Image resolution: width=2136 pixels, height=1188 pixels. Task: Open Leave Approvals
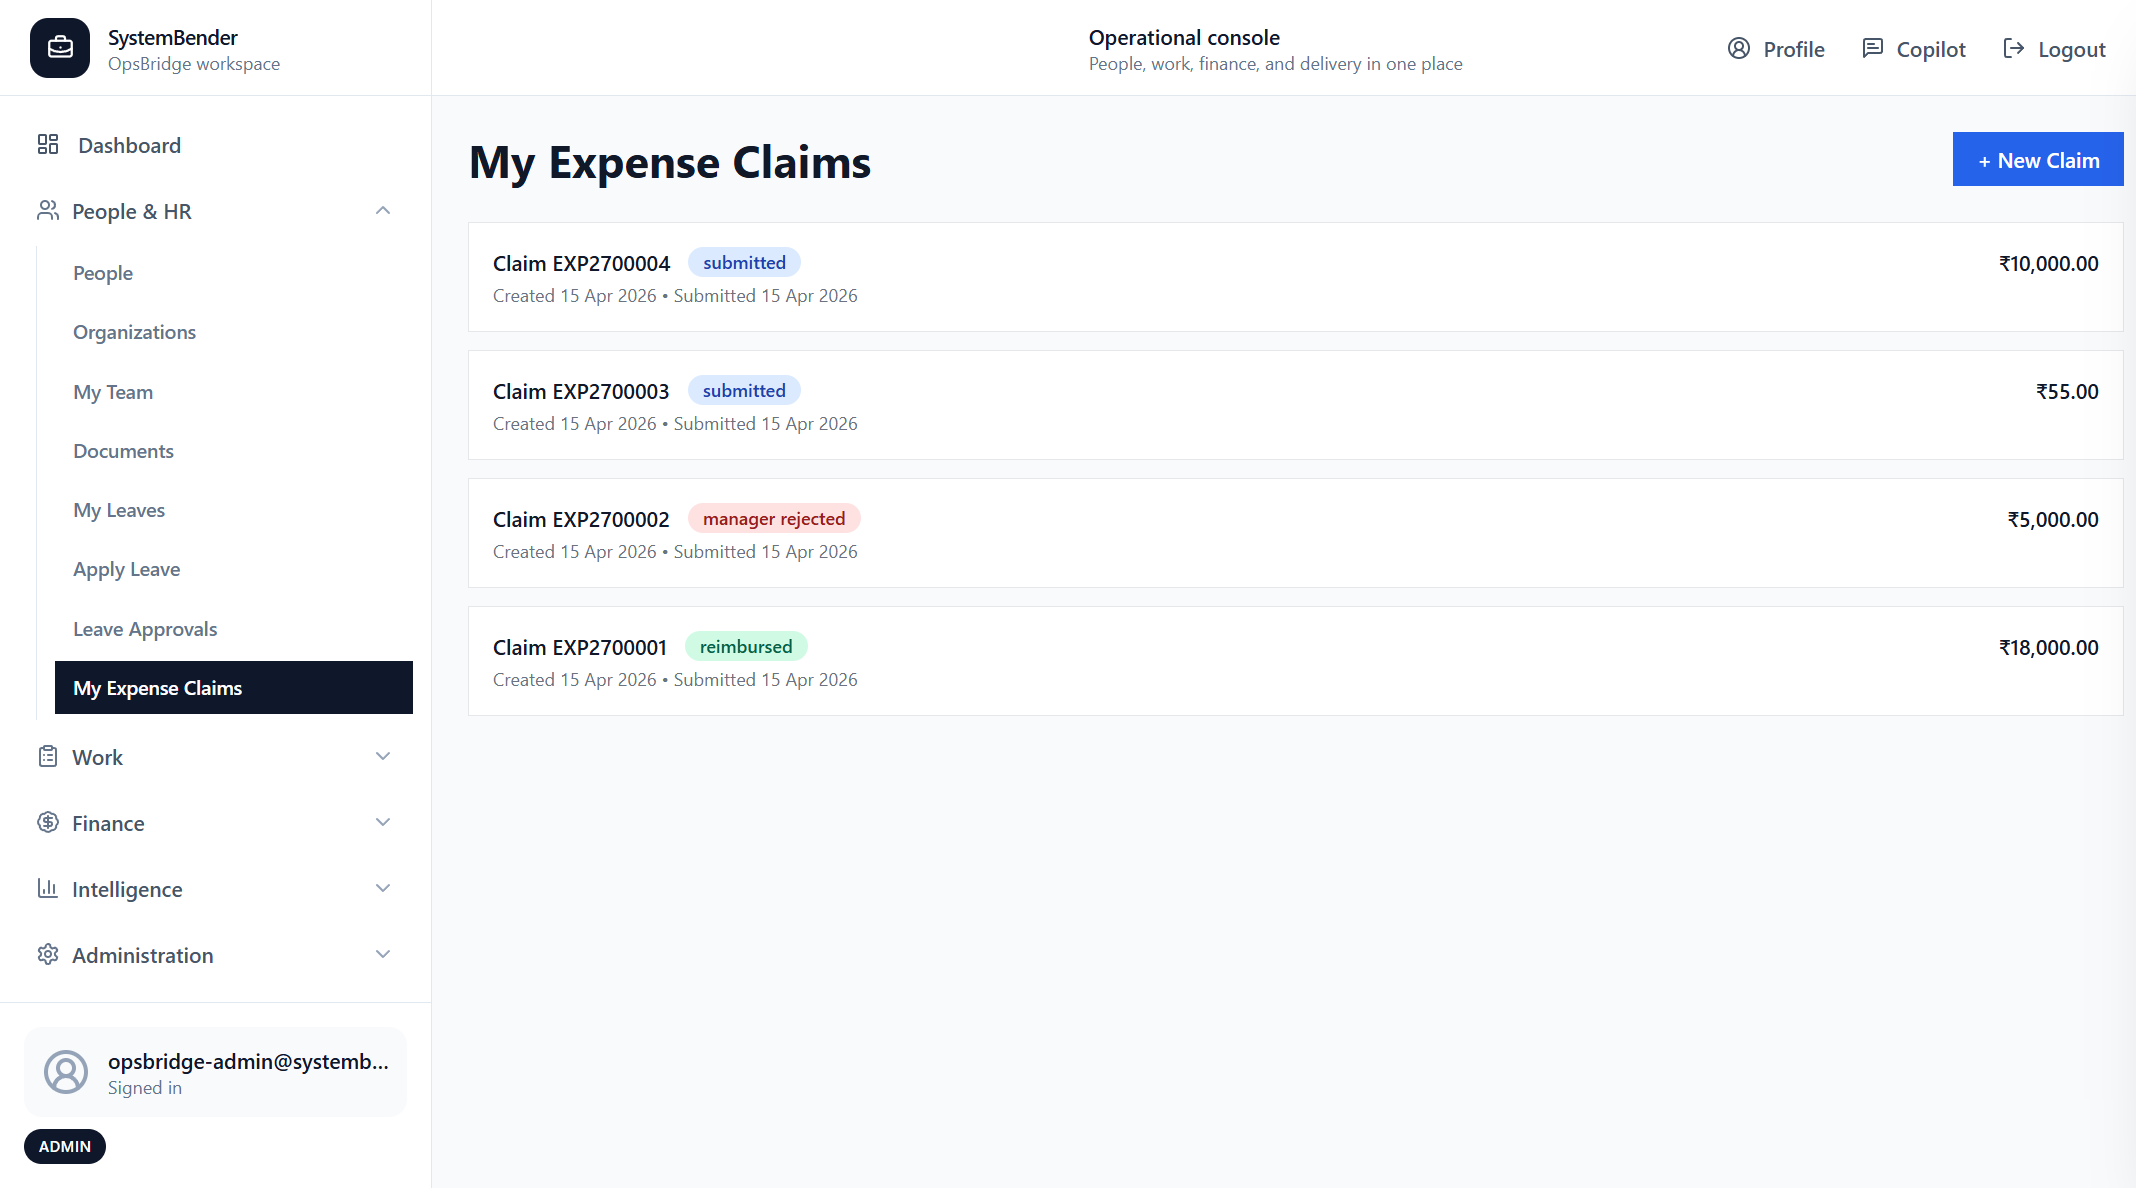tap(233, 629)
